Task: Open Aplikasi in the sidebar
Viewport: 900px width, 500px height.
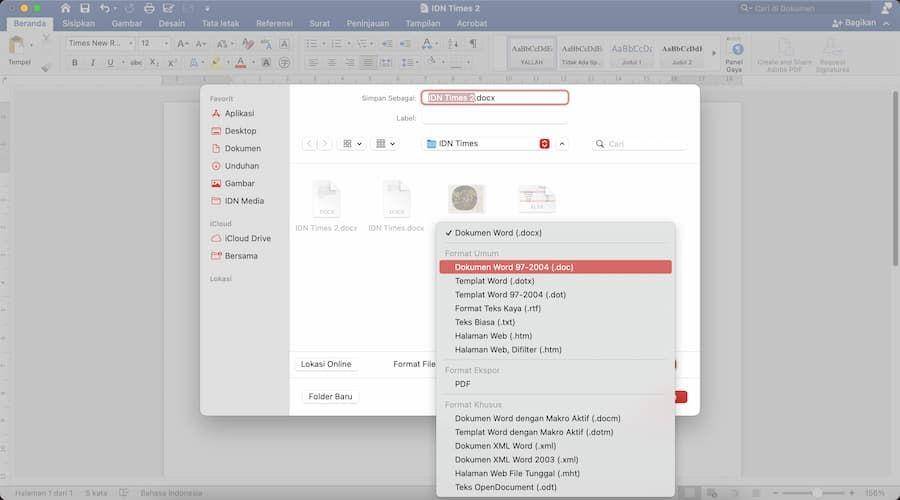Action: (233, 114)
